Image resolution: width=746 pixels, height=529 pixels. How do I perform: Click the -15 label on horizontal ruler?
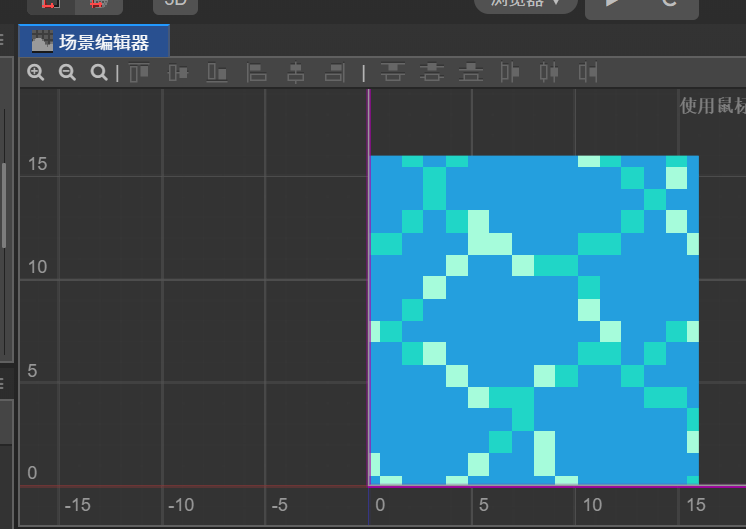[78, 505]
